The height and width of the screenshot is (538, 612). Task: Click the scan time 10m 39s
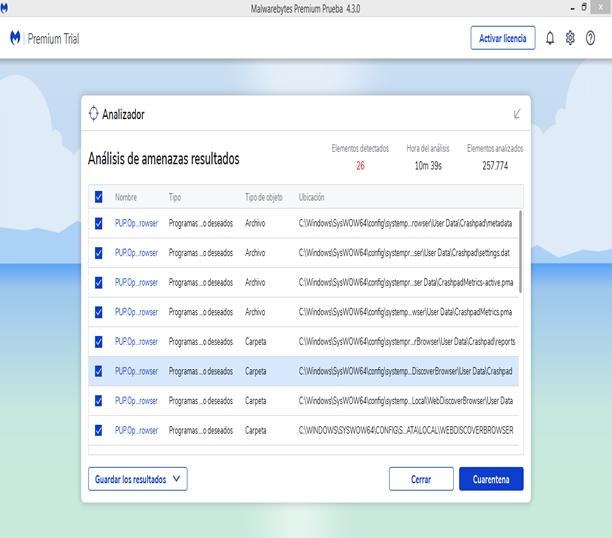point(428,166)
